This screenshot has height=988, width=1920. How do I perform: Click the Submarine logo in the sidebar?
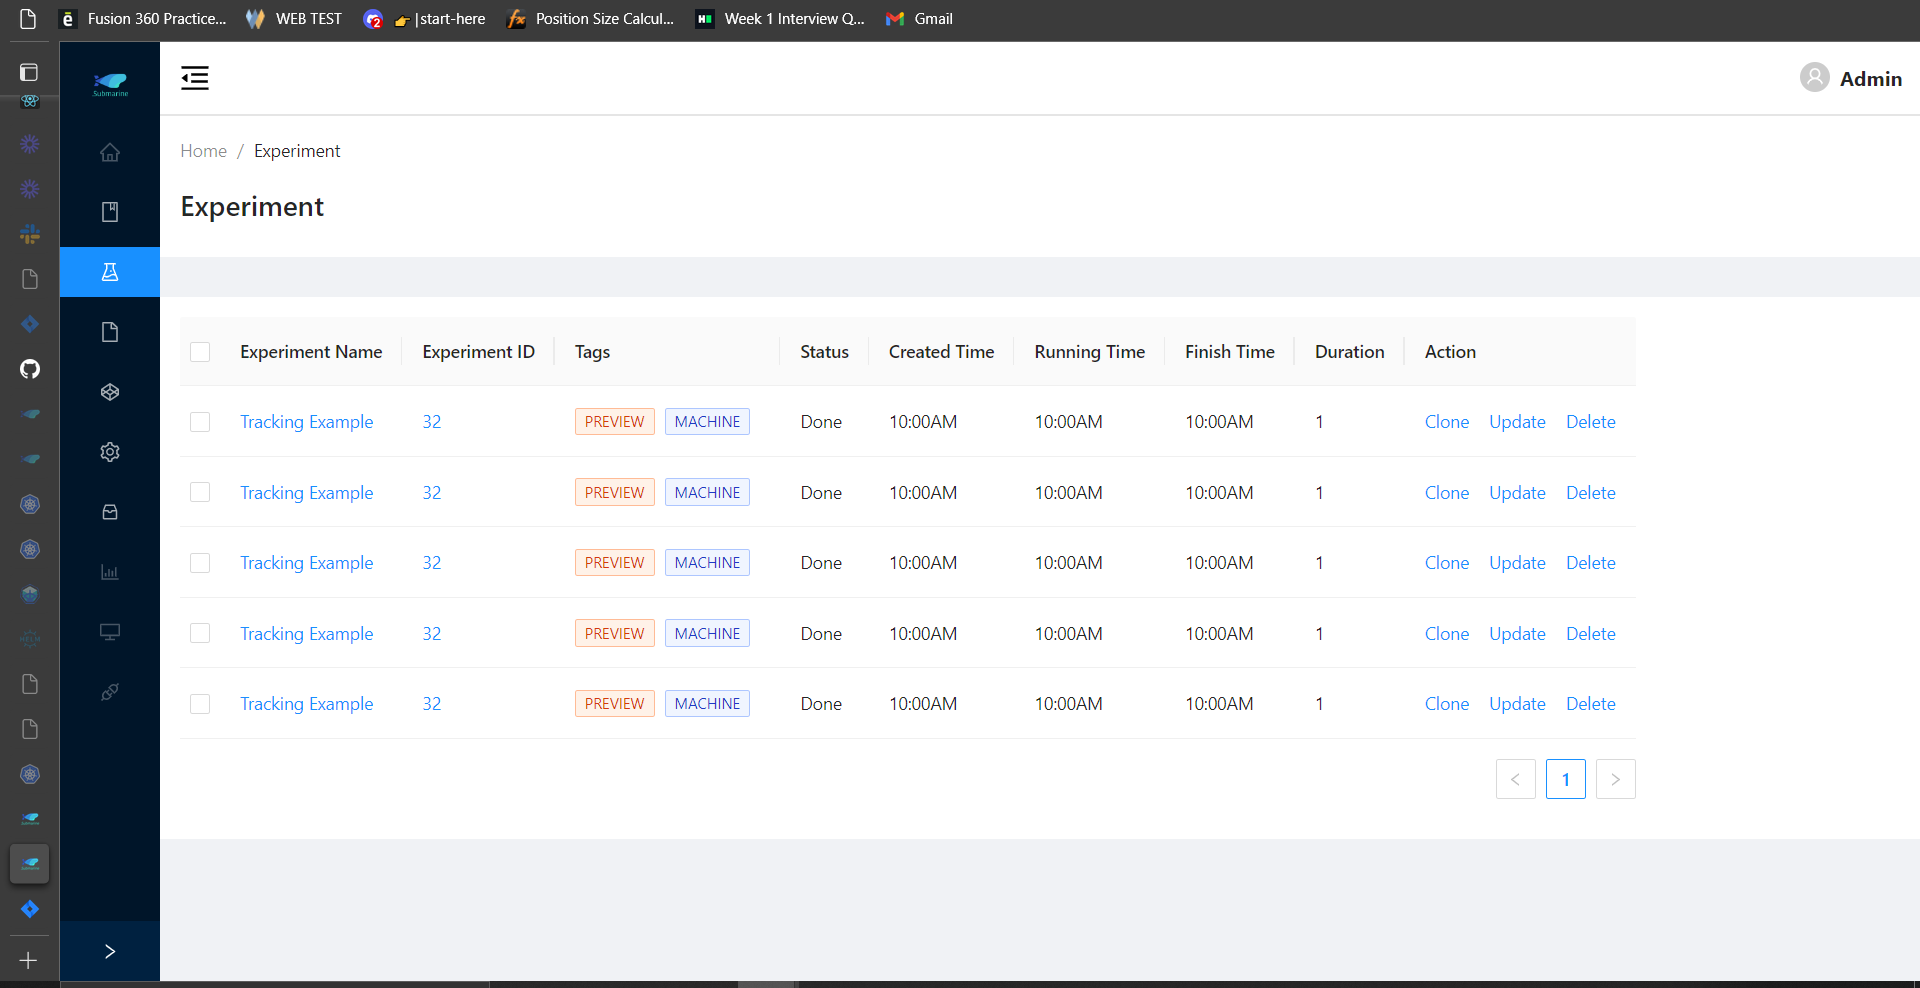(110, 84)
